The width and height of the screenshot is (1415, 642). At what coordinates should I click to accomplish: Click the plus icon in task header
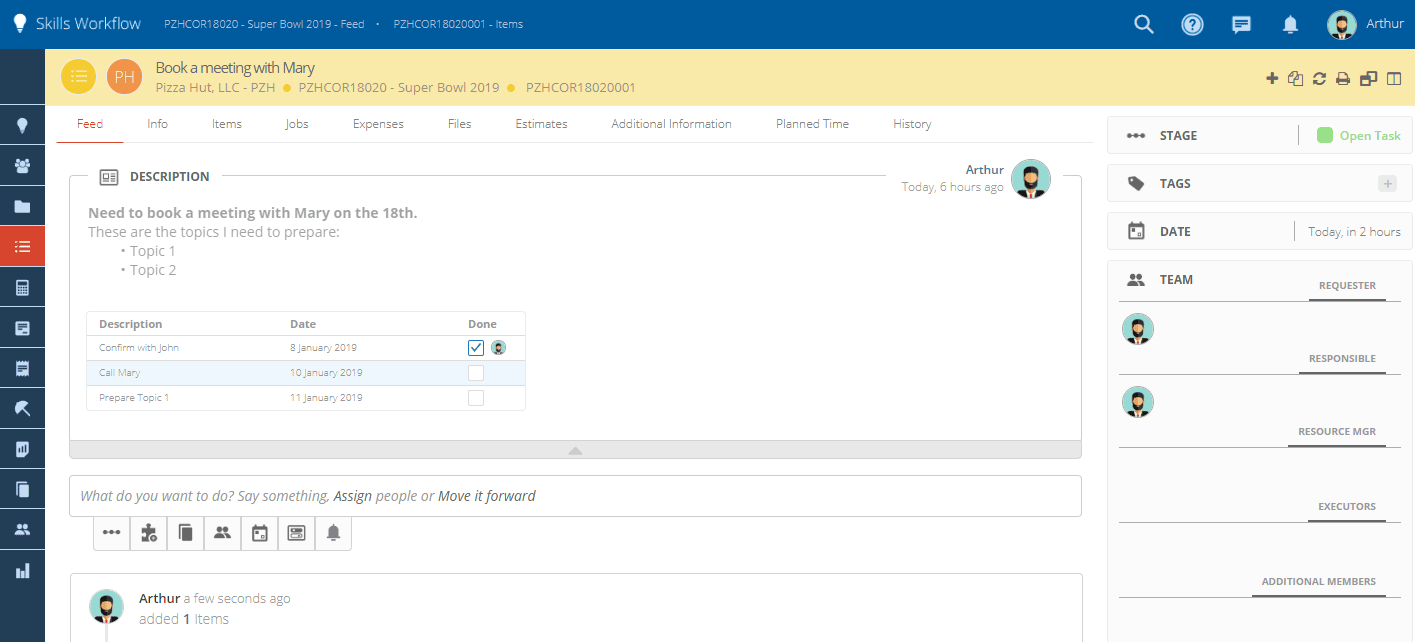1272,78
